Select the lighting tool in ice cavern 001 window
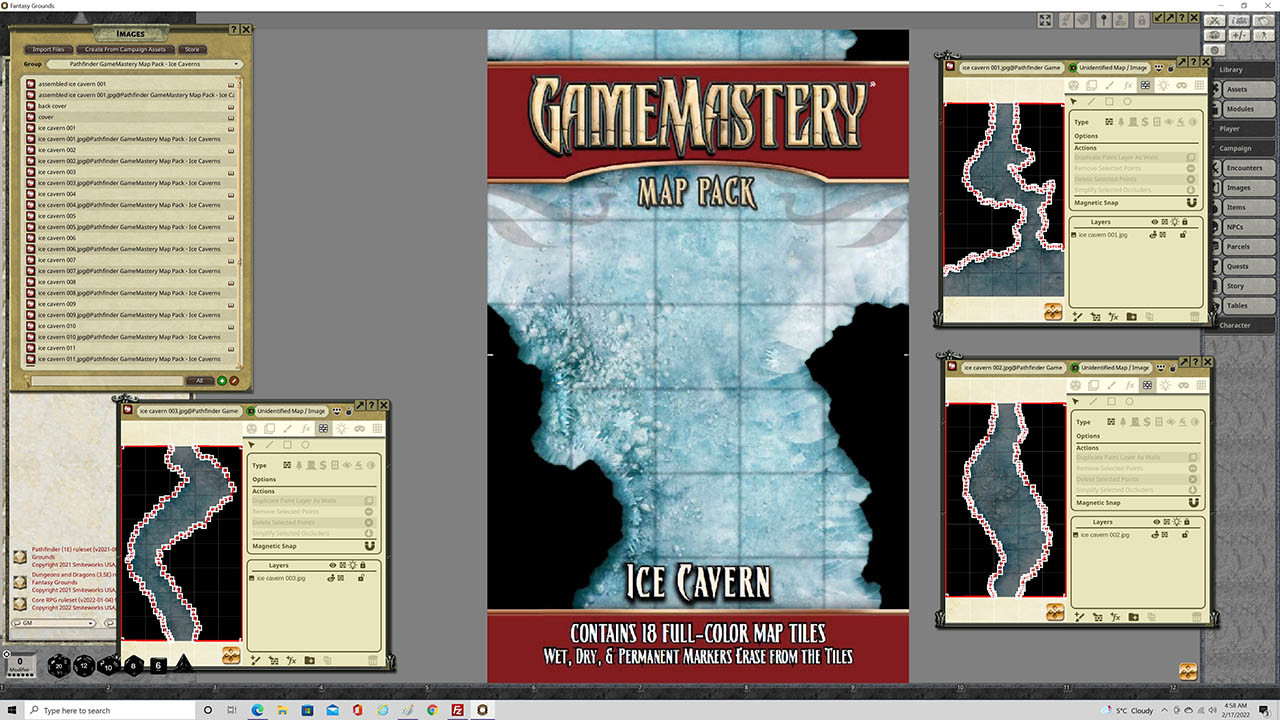Image resolution: width=1280 pixels, height=720 pixels. (x=1163, y=86)
